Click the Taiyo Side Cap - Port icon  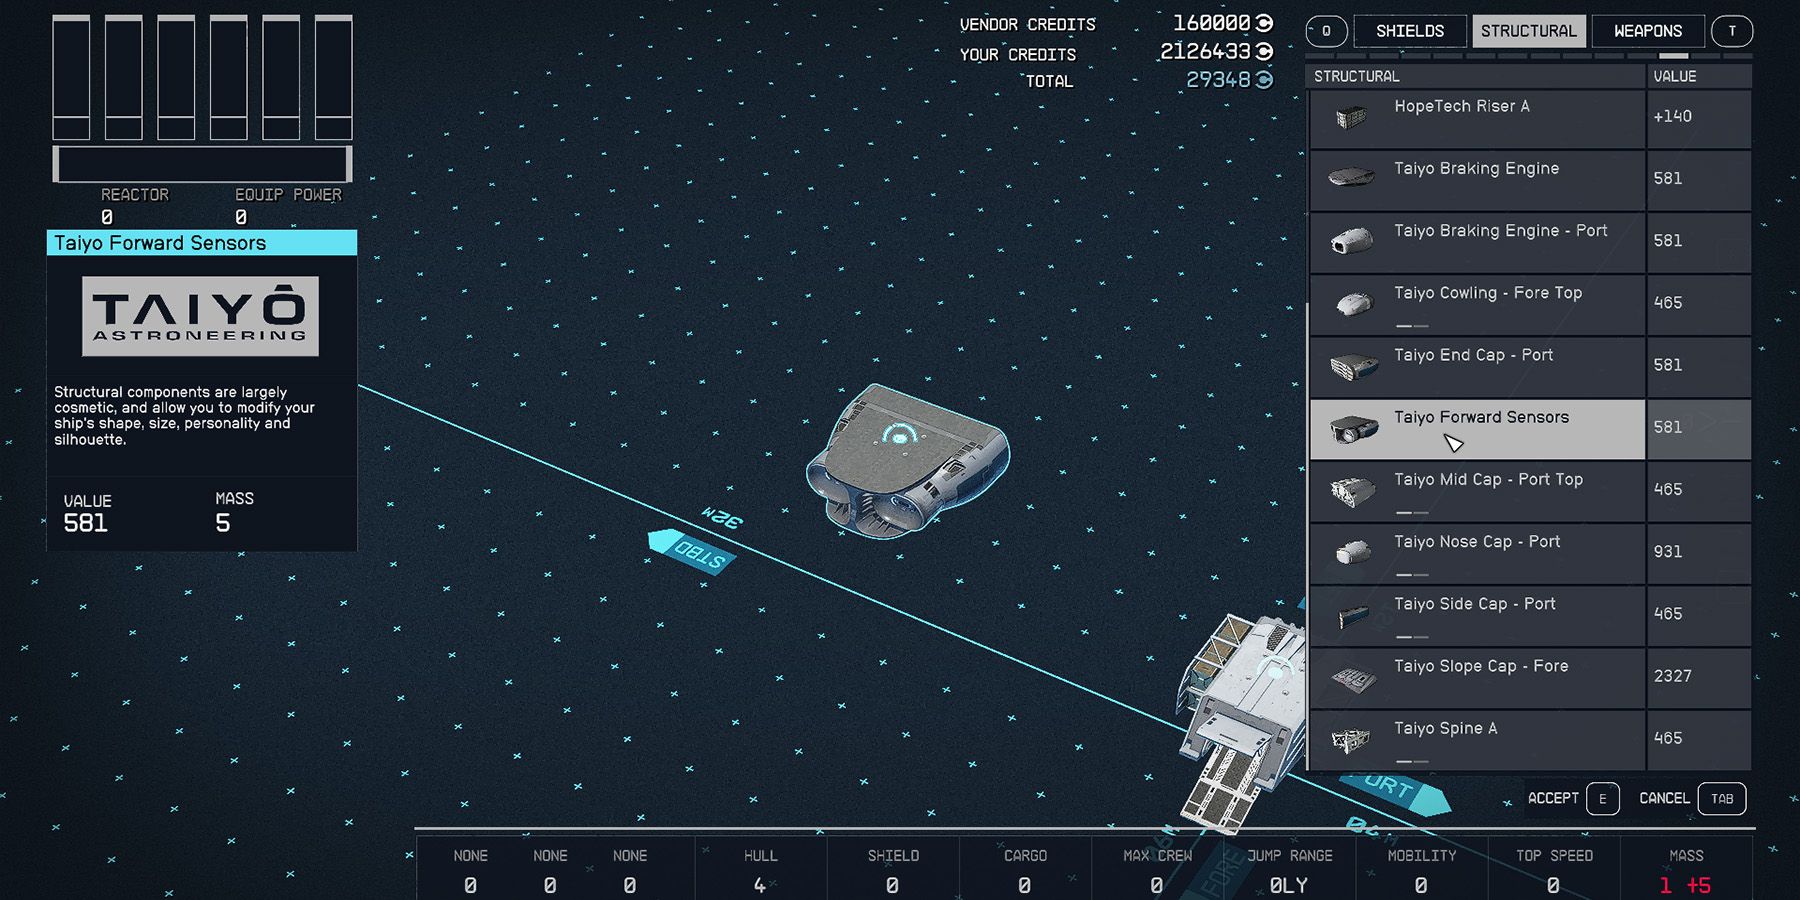[1352, 614]
